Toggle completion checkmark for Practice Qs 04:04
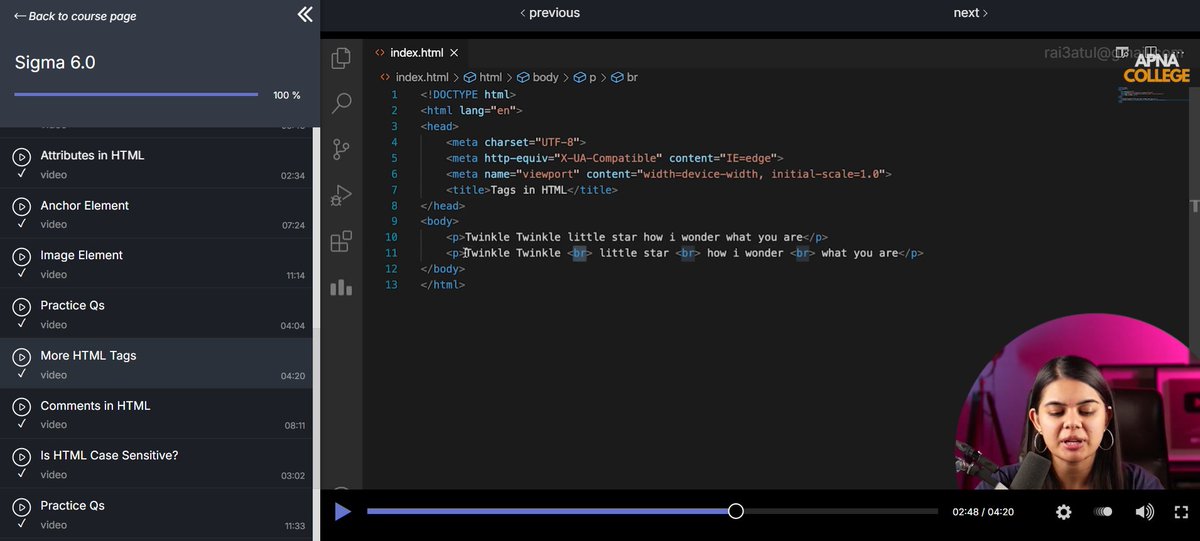1200x541 pixels. [21, 324]
